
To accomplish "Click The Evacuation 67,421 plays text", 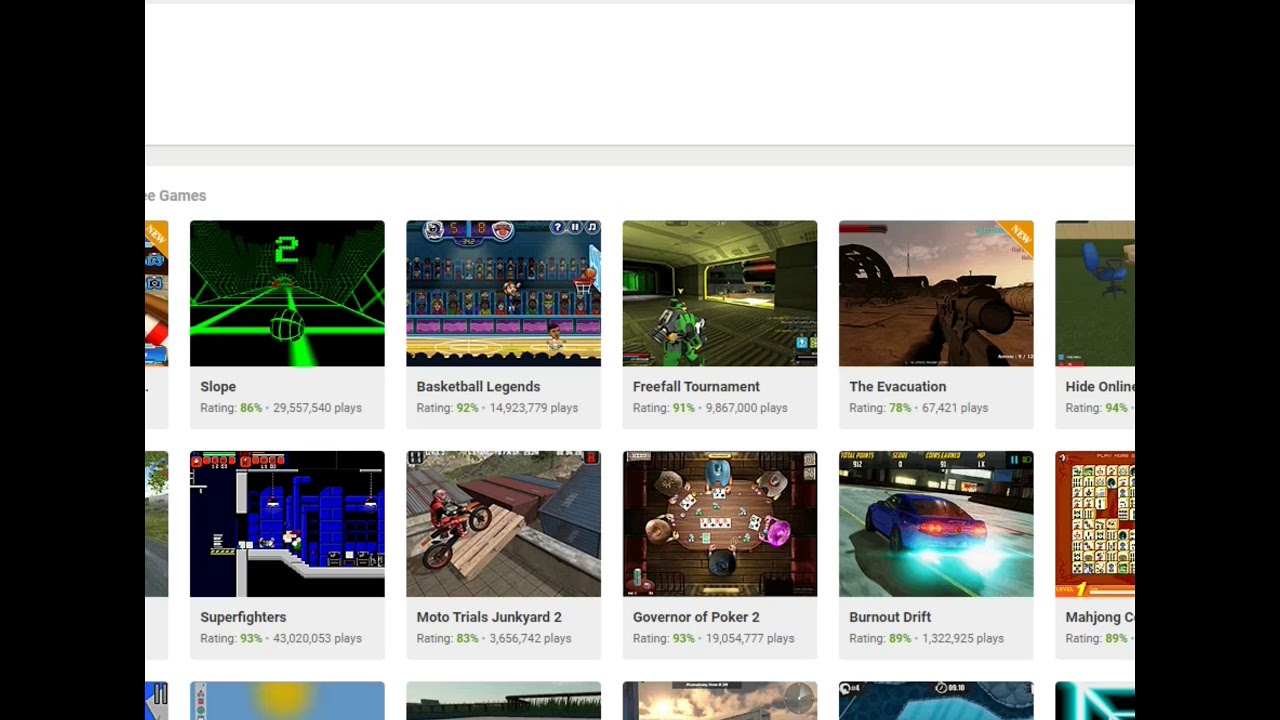I will 955,408.
